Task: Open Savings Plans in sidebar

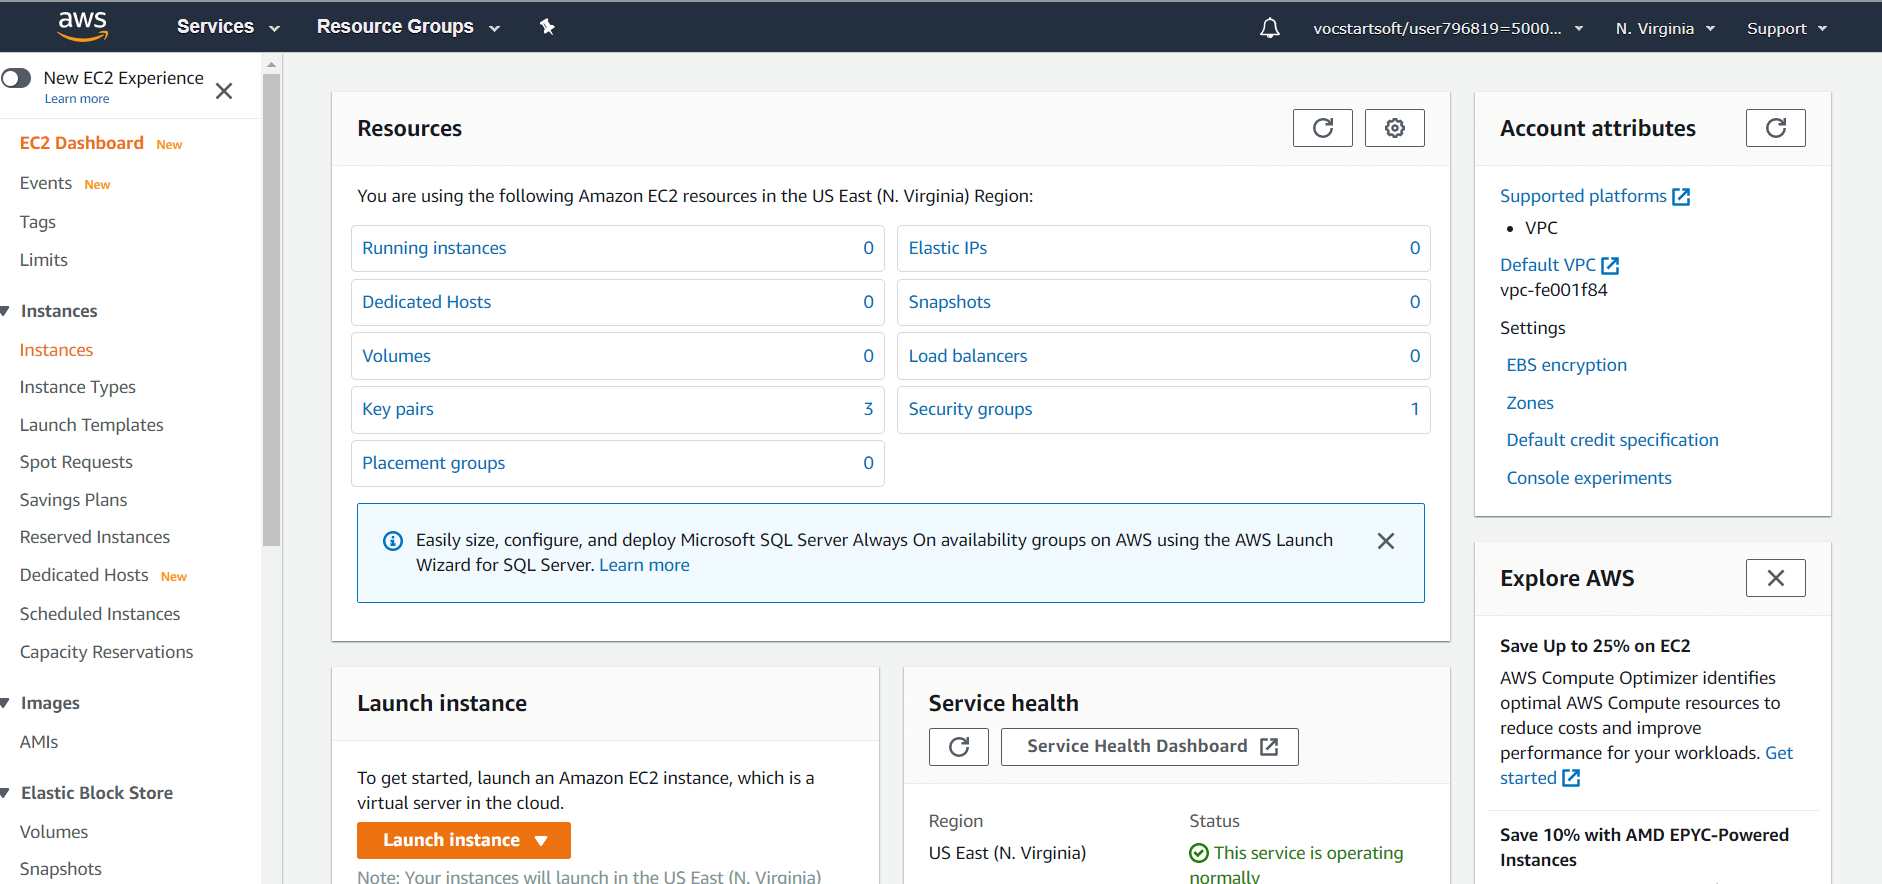Action: click(x=74, y=500)
